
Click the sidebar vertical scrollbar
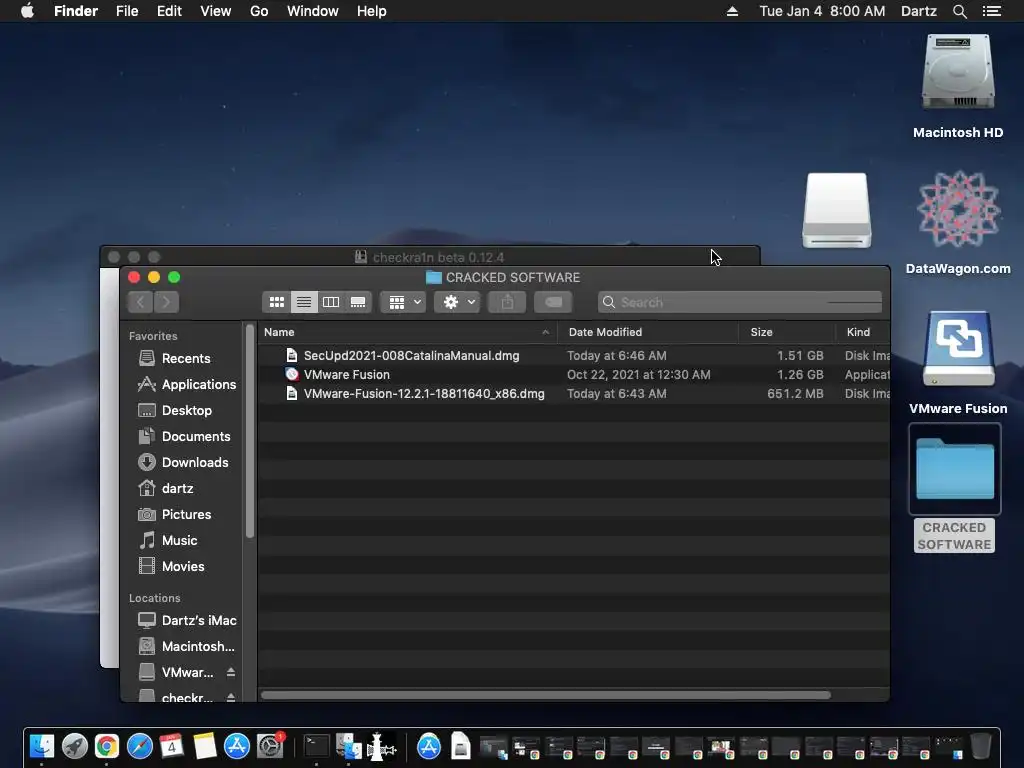pyautogui.click(x=249, y=432)
